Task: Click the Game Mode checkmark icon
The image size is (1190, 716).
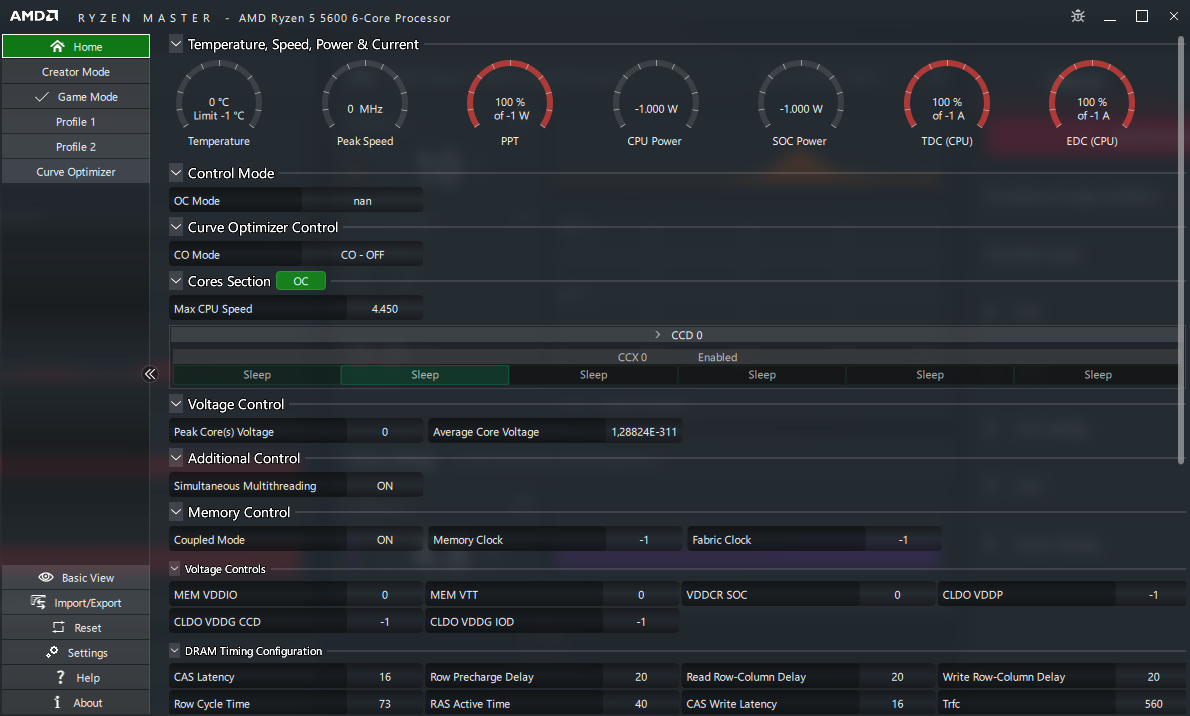Action: [x=42, y=97]
